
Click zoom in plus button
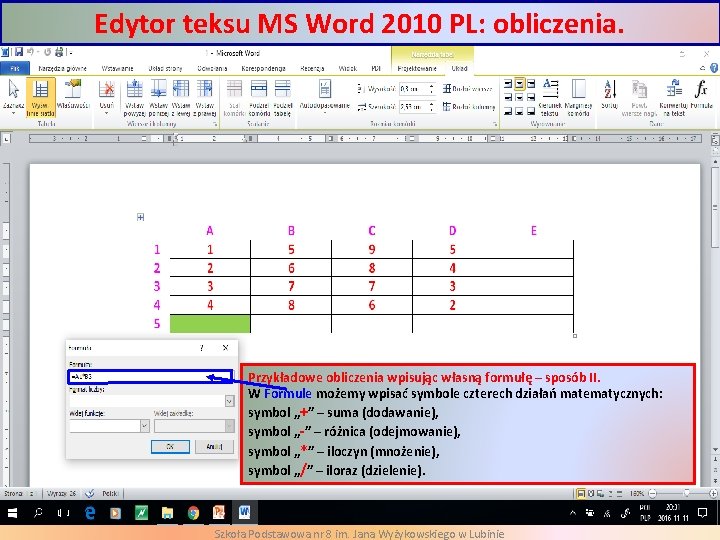713,494
